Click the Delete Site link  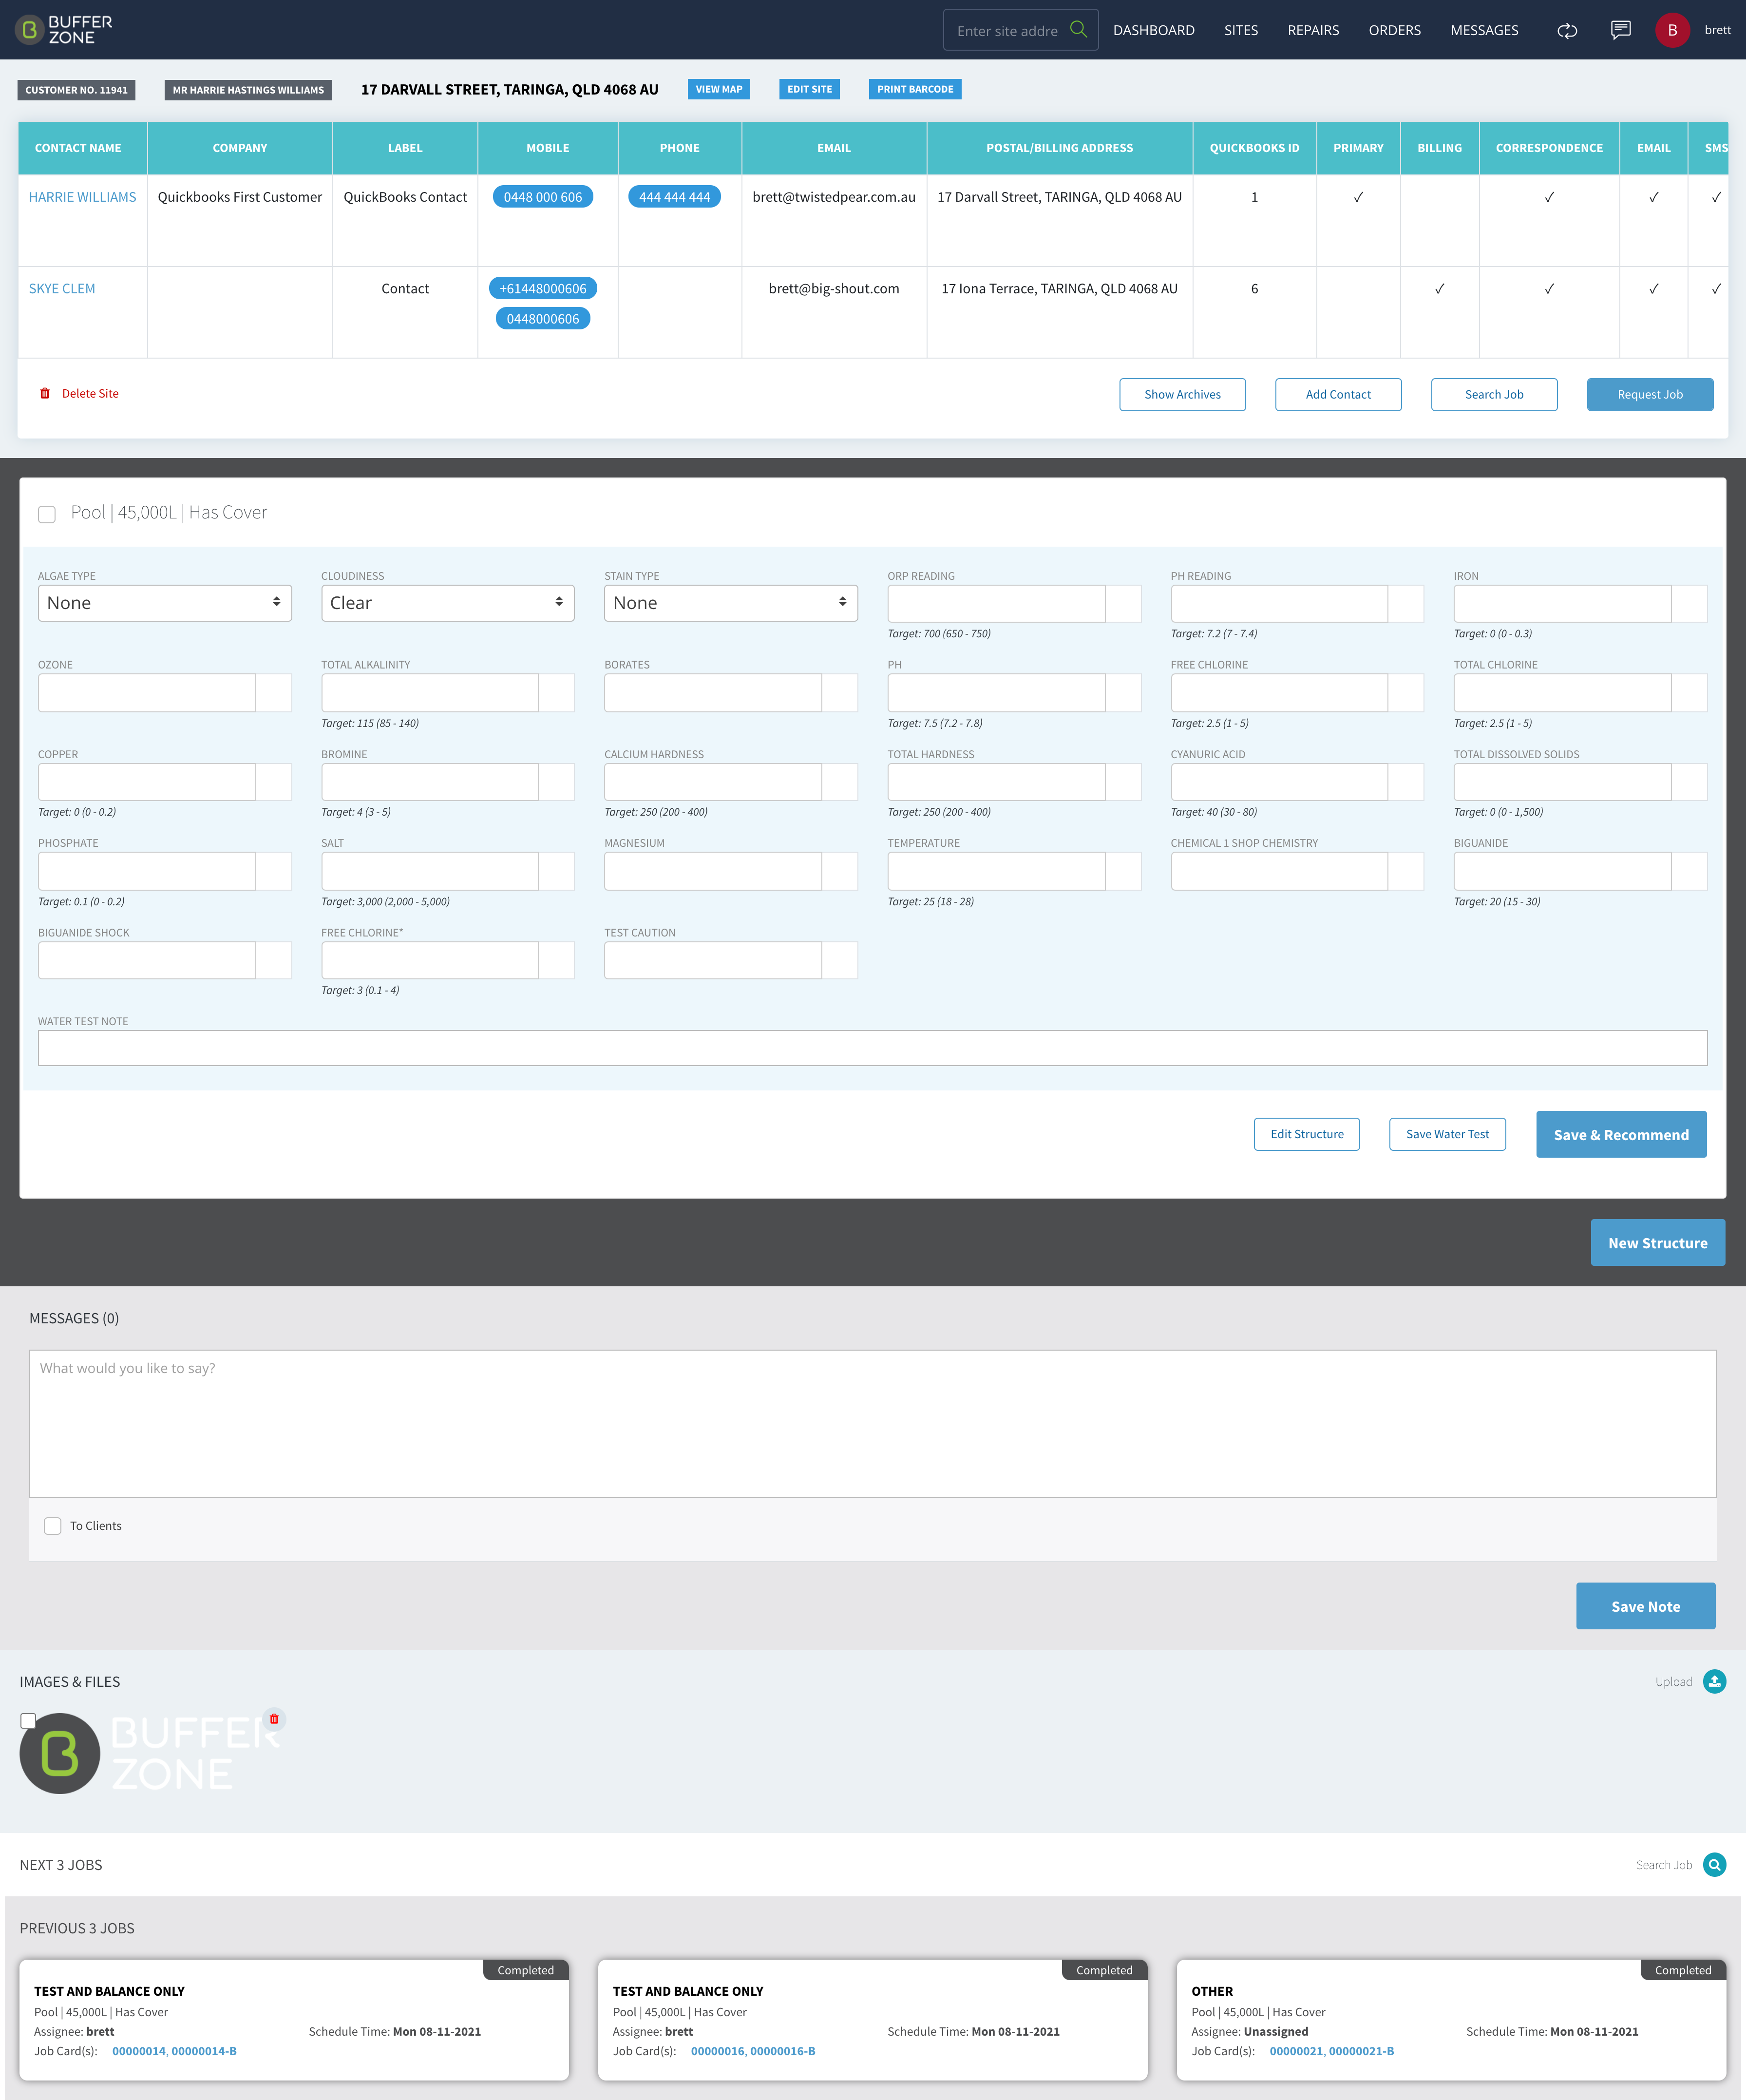[x=90, y=393]
